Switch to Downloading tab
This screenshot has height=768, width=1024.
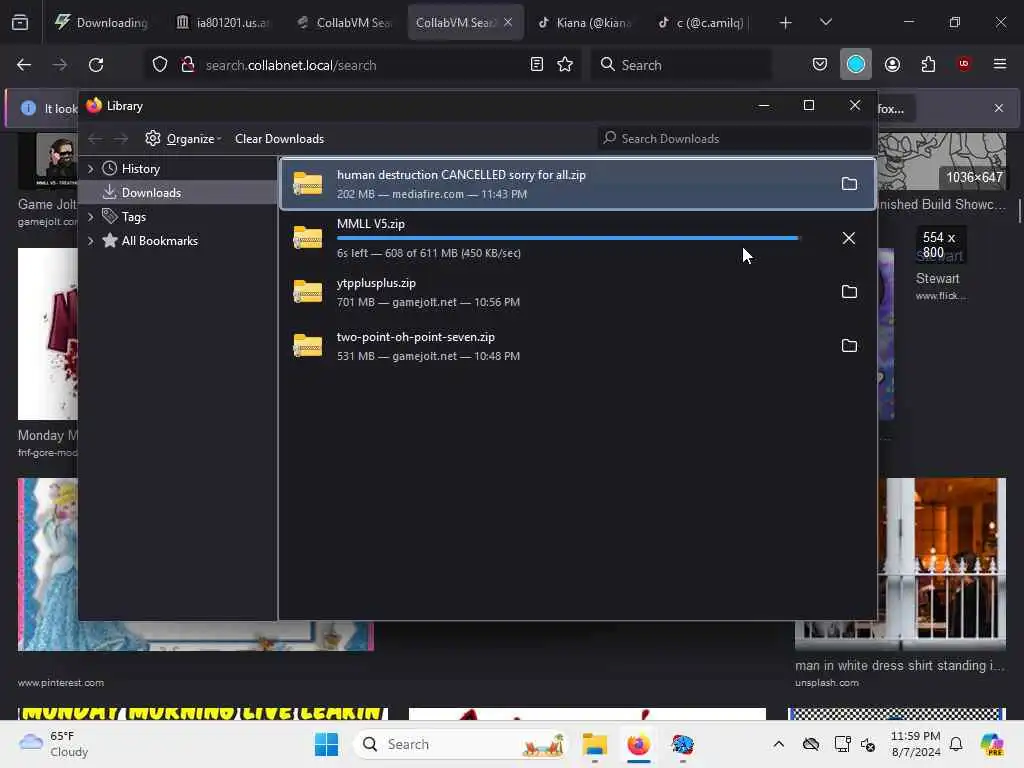pos(102,23)
